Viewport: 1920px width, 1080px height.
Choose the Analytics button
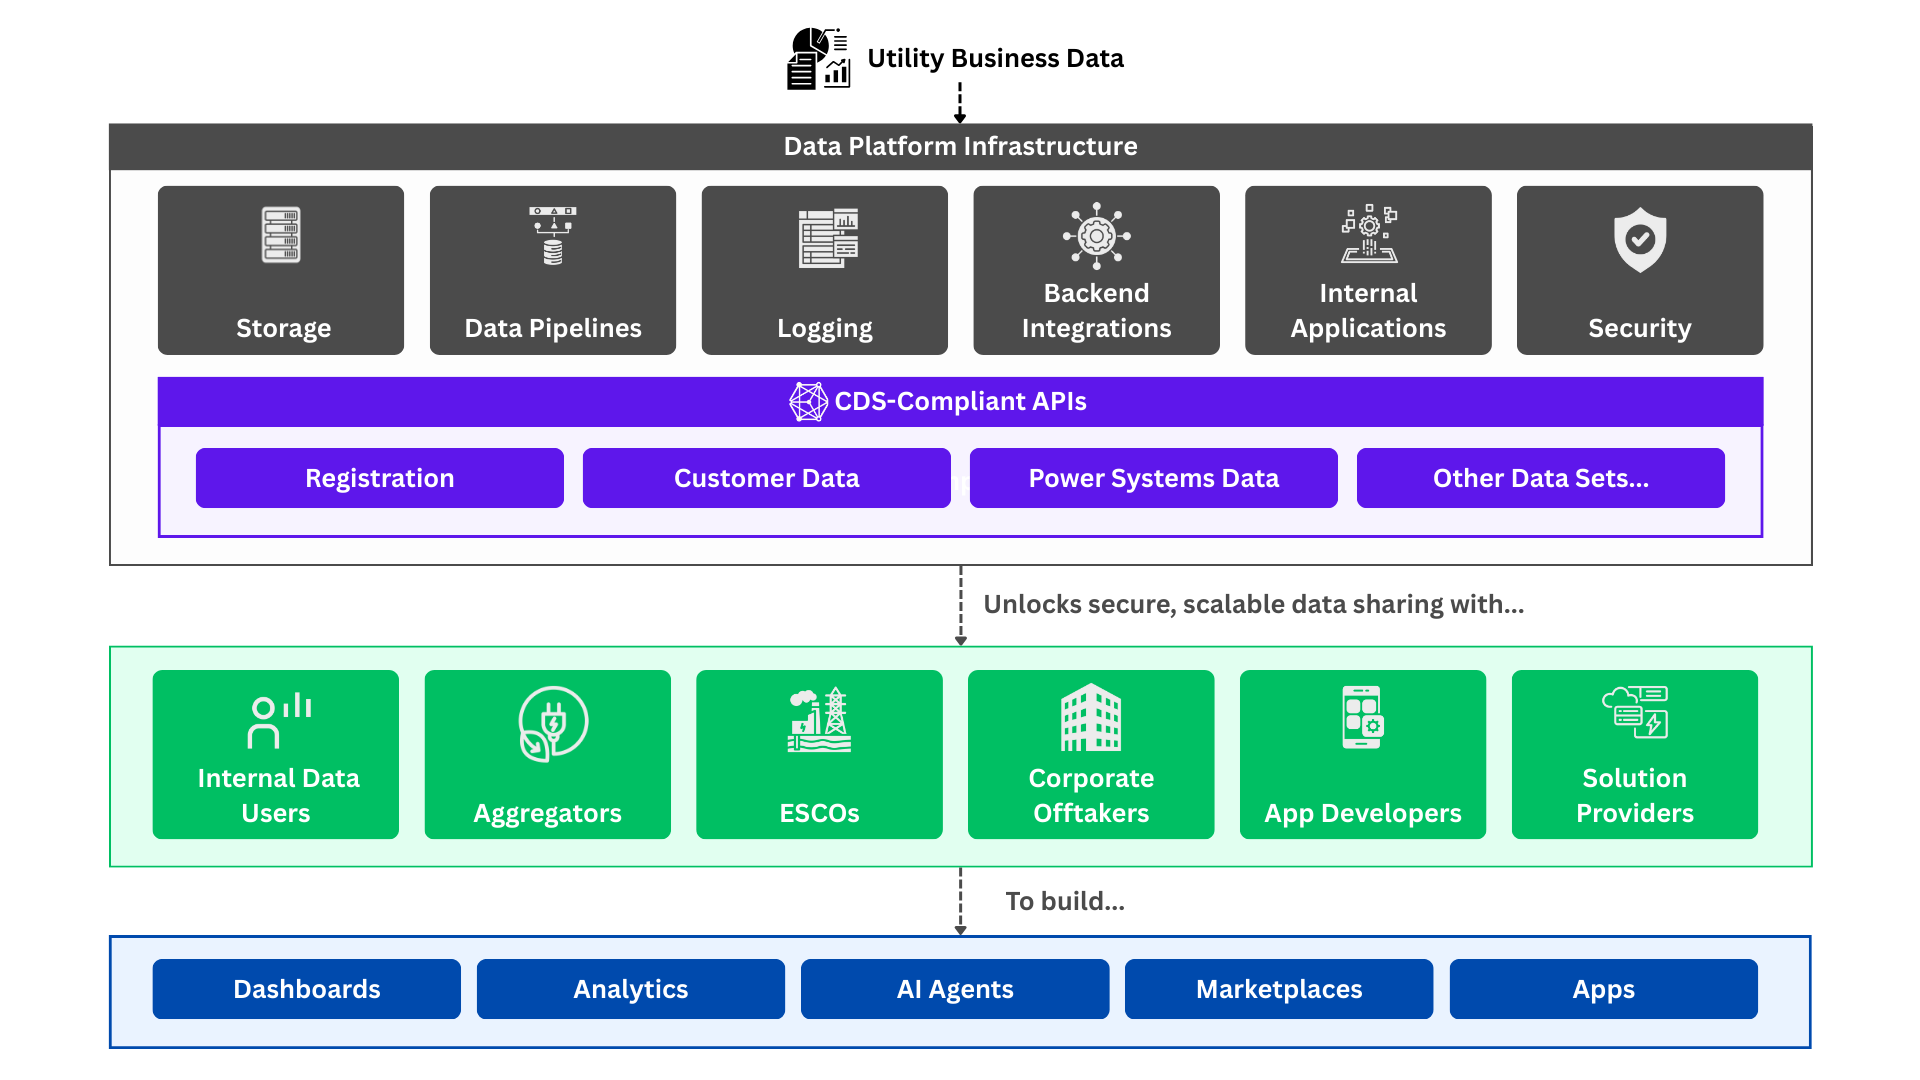pyautogui.click(x=631, y=989)
